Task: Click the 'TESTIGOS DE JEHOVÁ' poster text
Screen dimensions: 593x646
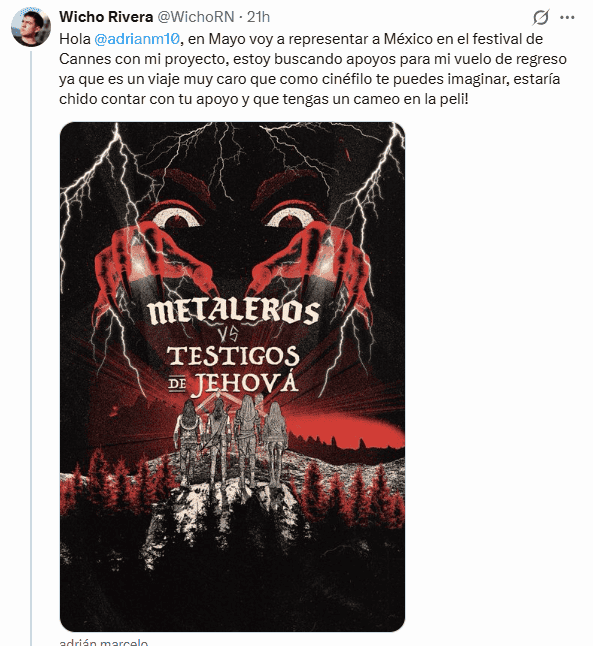Action: click(x=233, y=371)
